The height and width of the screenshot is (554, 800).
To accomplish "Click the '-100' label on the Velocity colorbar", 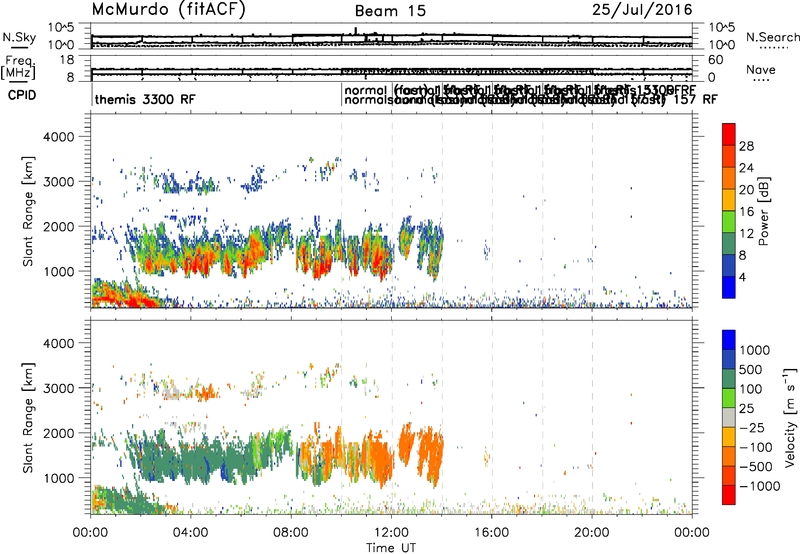I will (x=756, y=447).
